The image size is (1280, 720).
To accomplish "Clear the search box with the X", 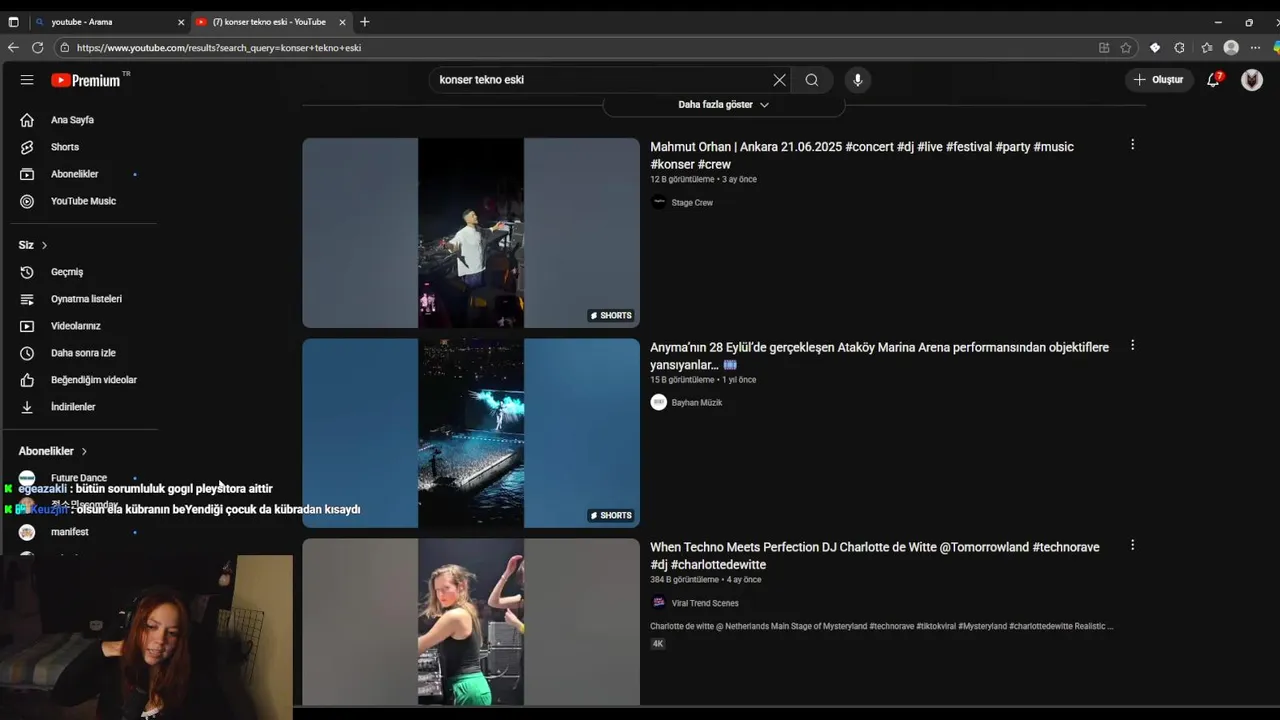I will coord(779,80).
